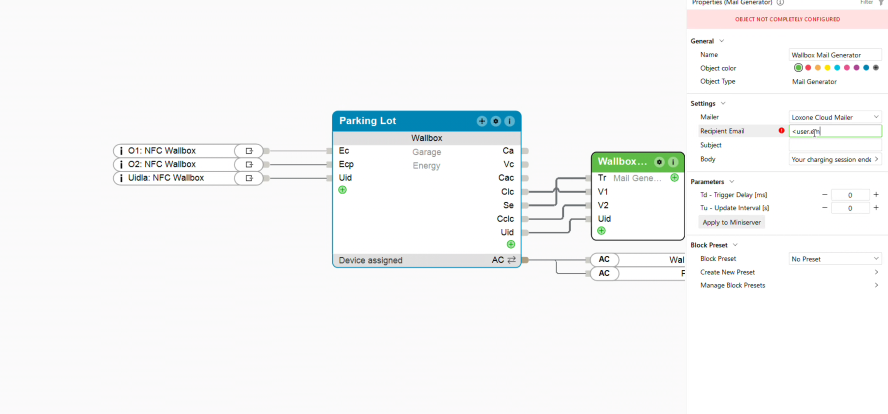888x414 pixels.
Task: Select the red object color swatch
Action: (x=808, y=68)
